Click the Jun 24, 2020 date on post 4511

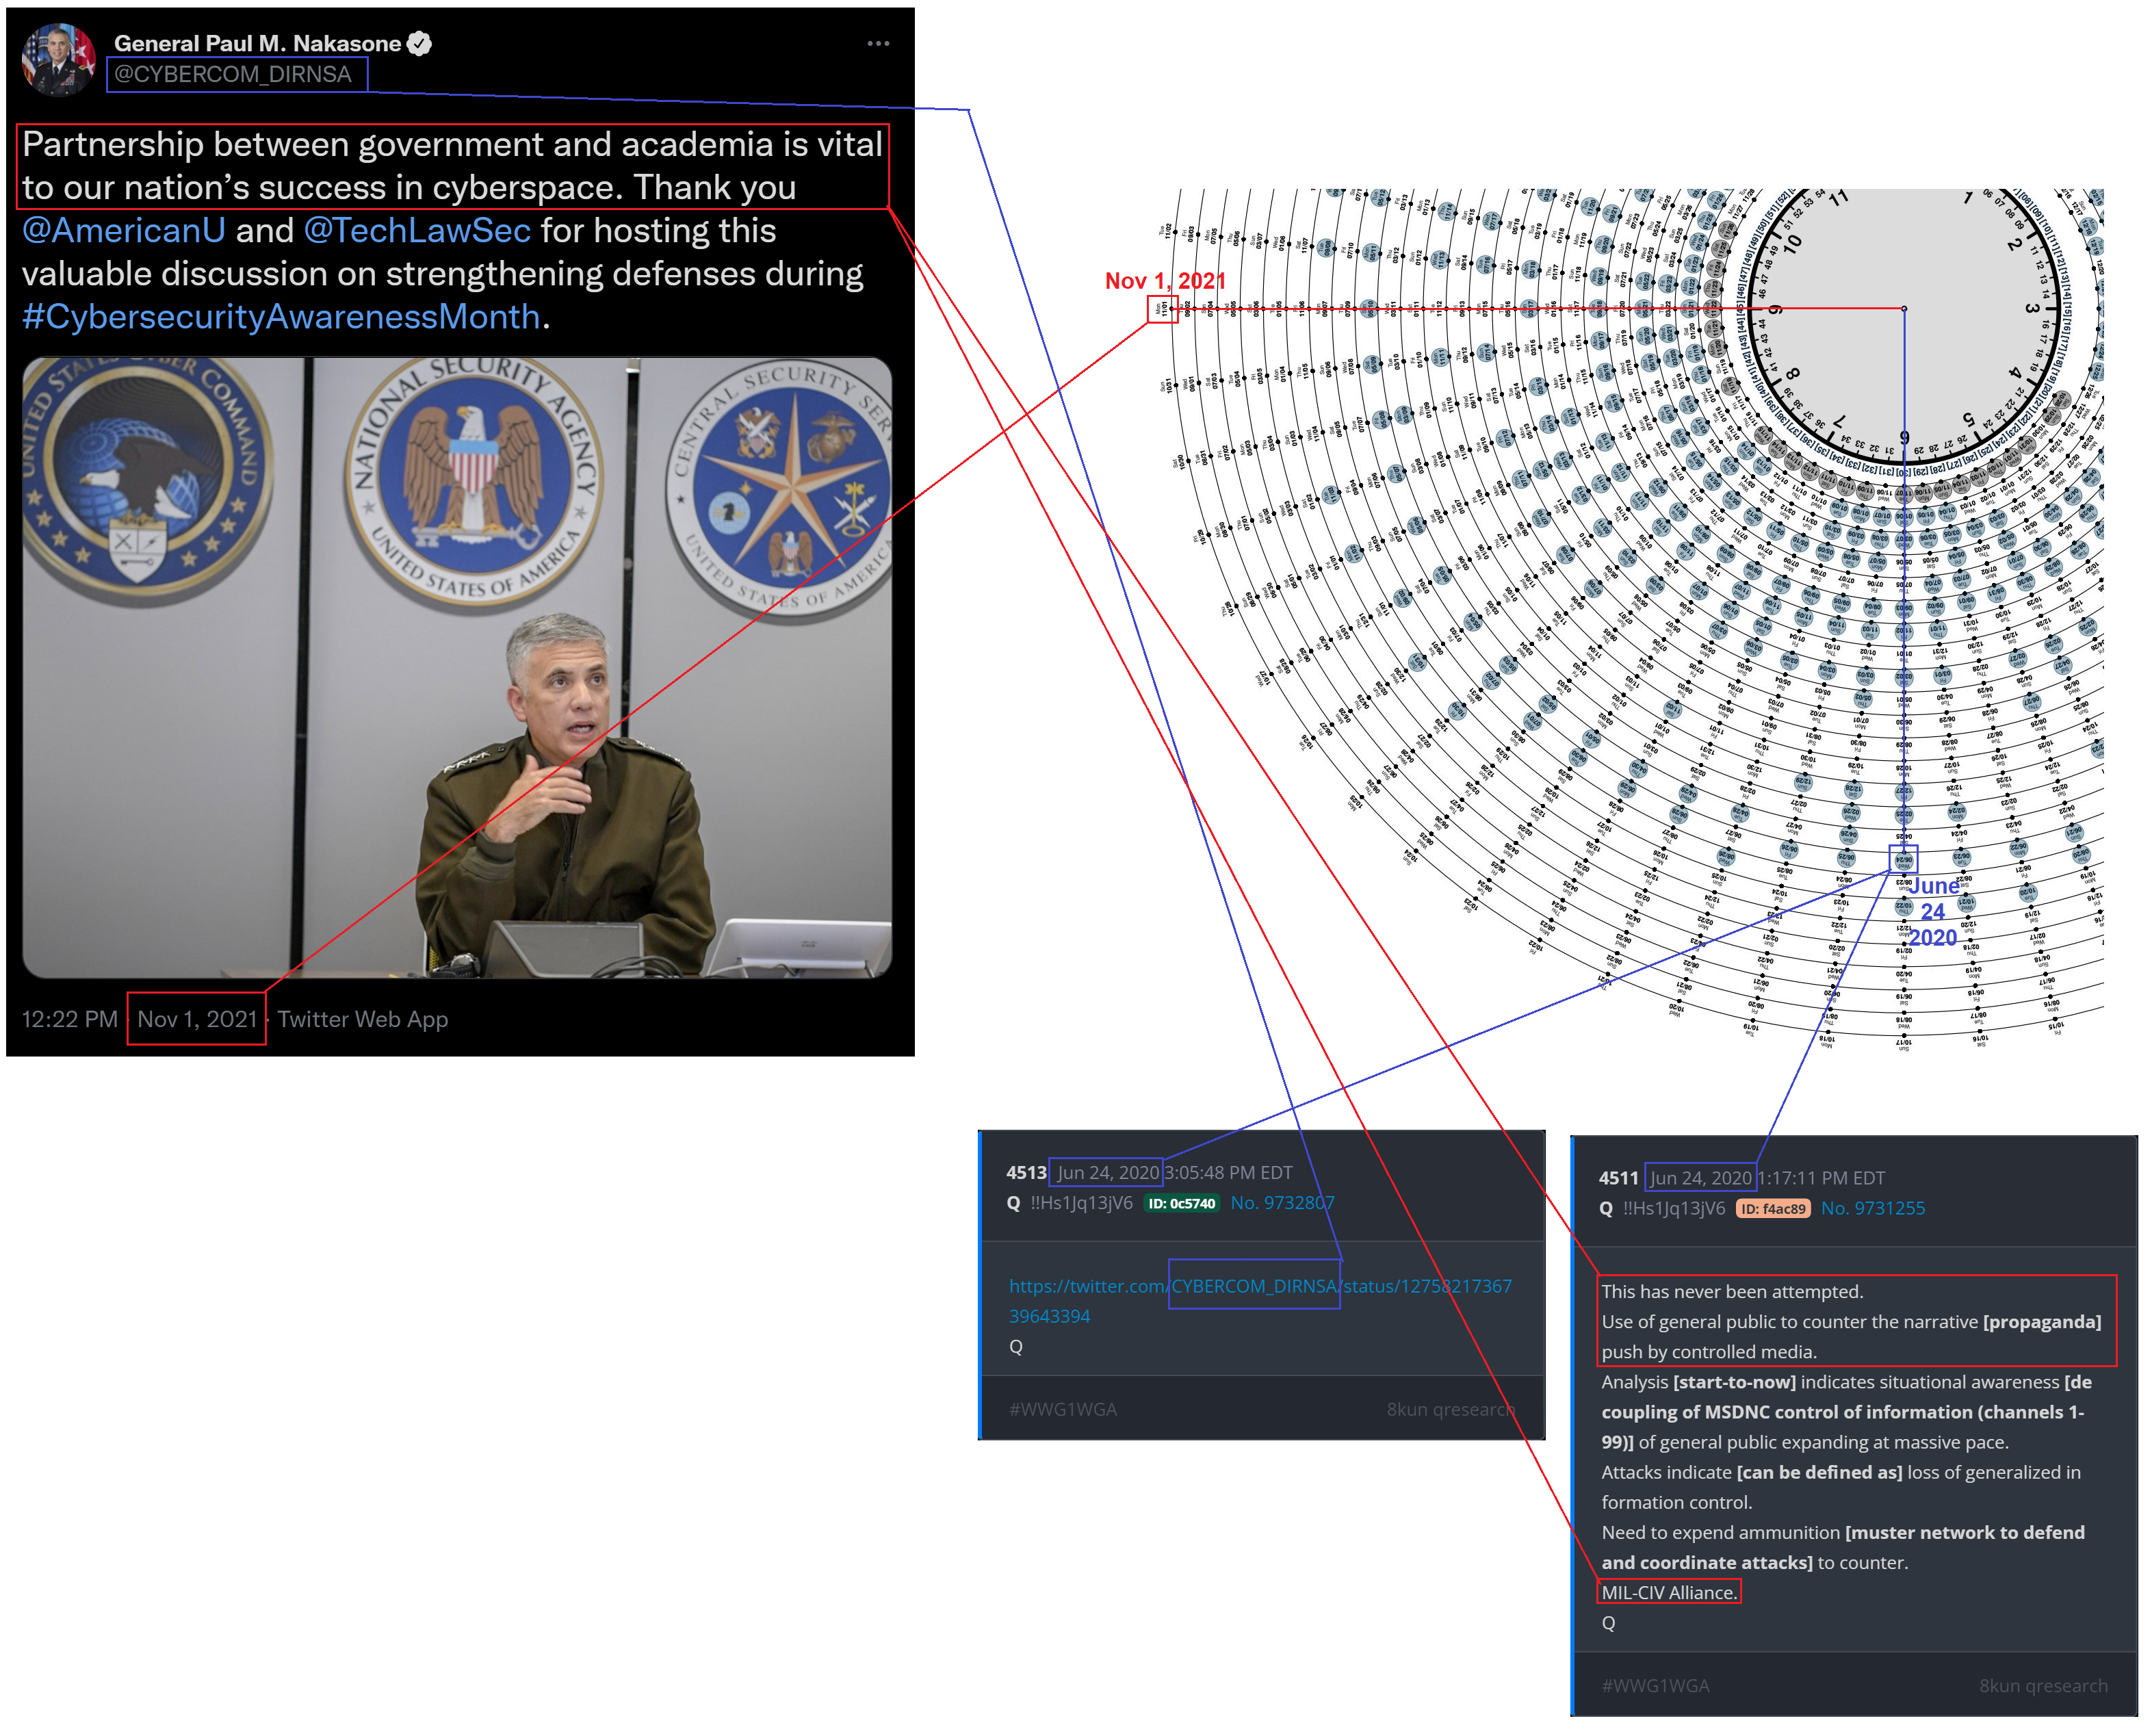1700,1178
